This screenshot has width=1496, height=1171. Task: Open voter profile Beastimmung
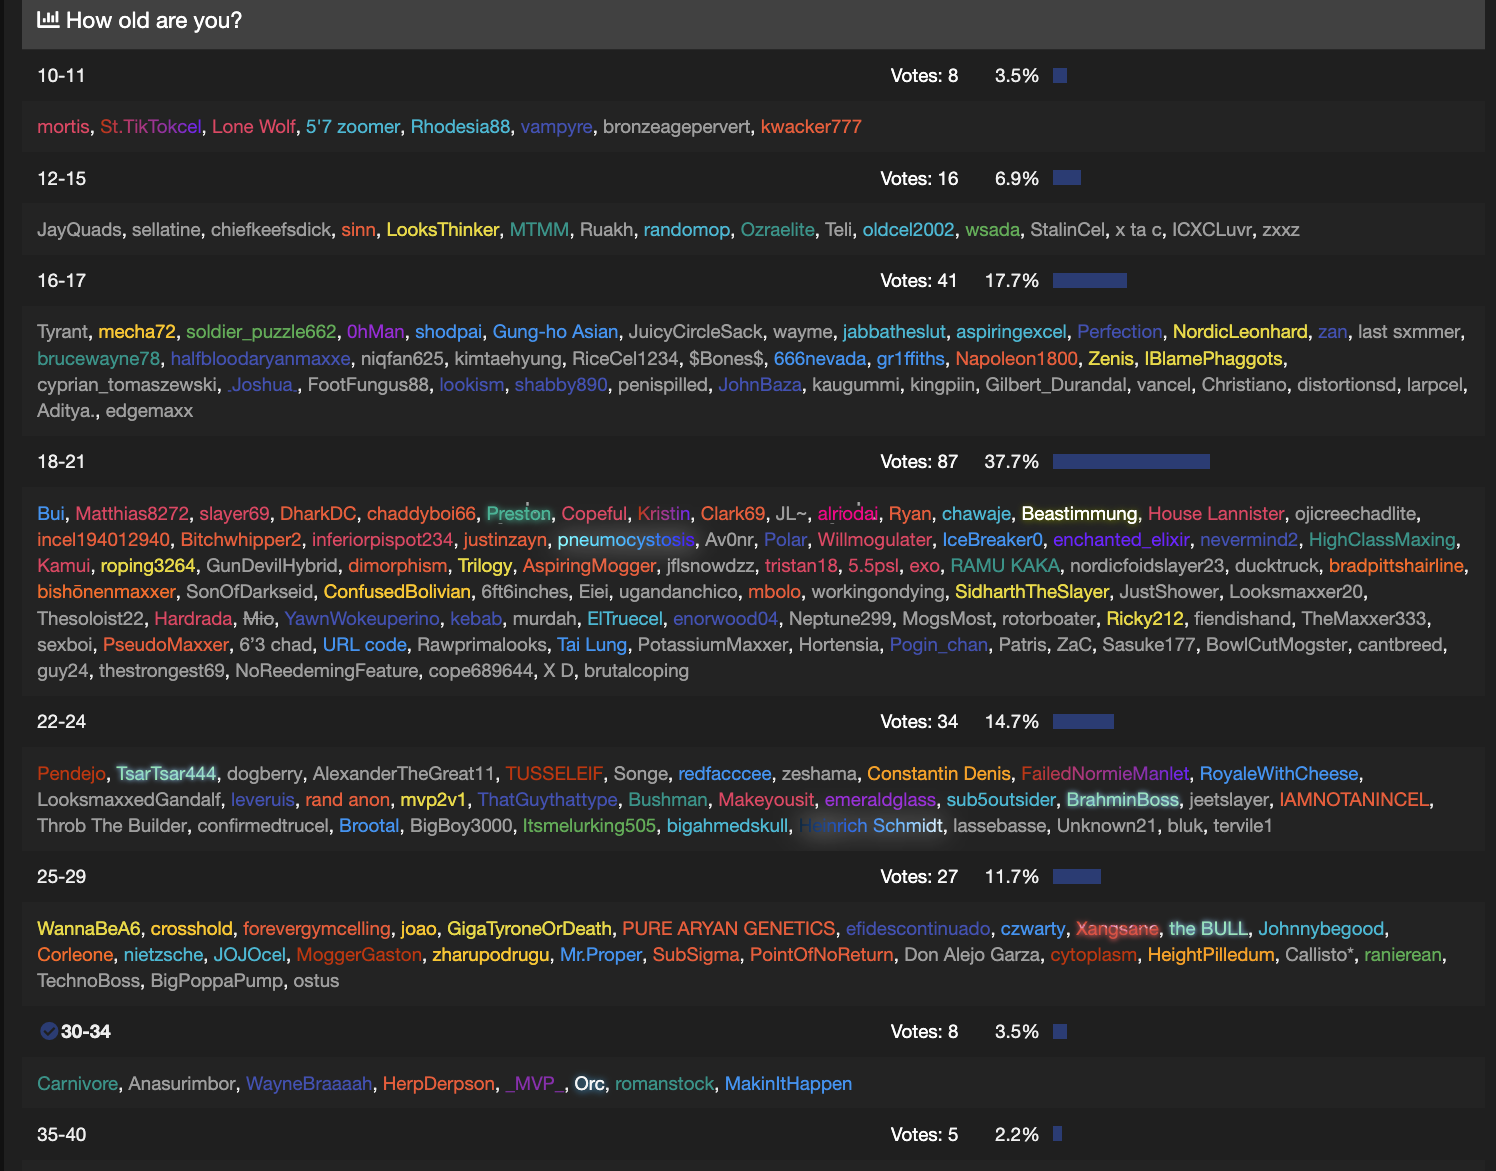coord(1080,514)
